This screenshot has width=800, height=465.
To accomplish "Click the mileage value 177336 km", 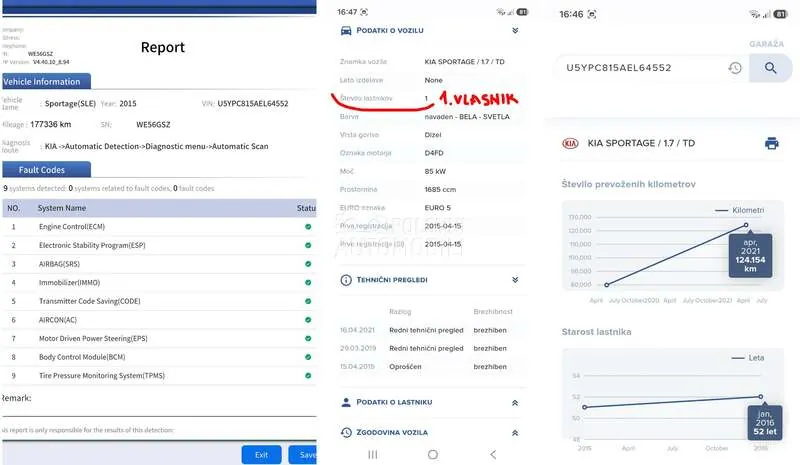I will (x=51, y=124).
